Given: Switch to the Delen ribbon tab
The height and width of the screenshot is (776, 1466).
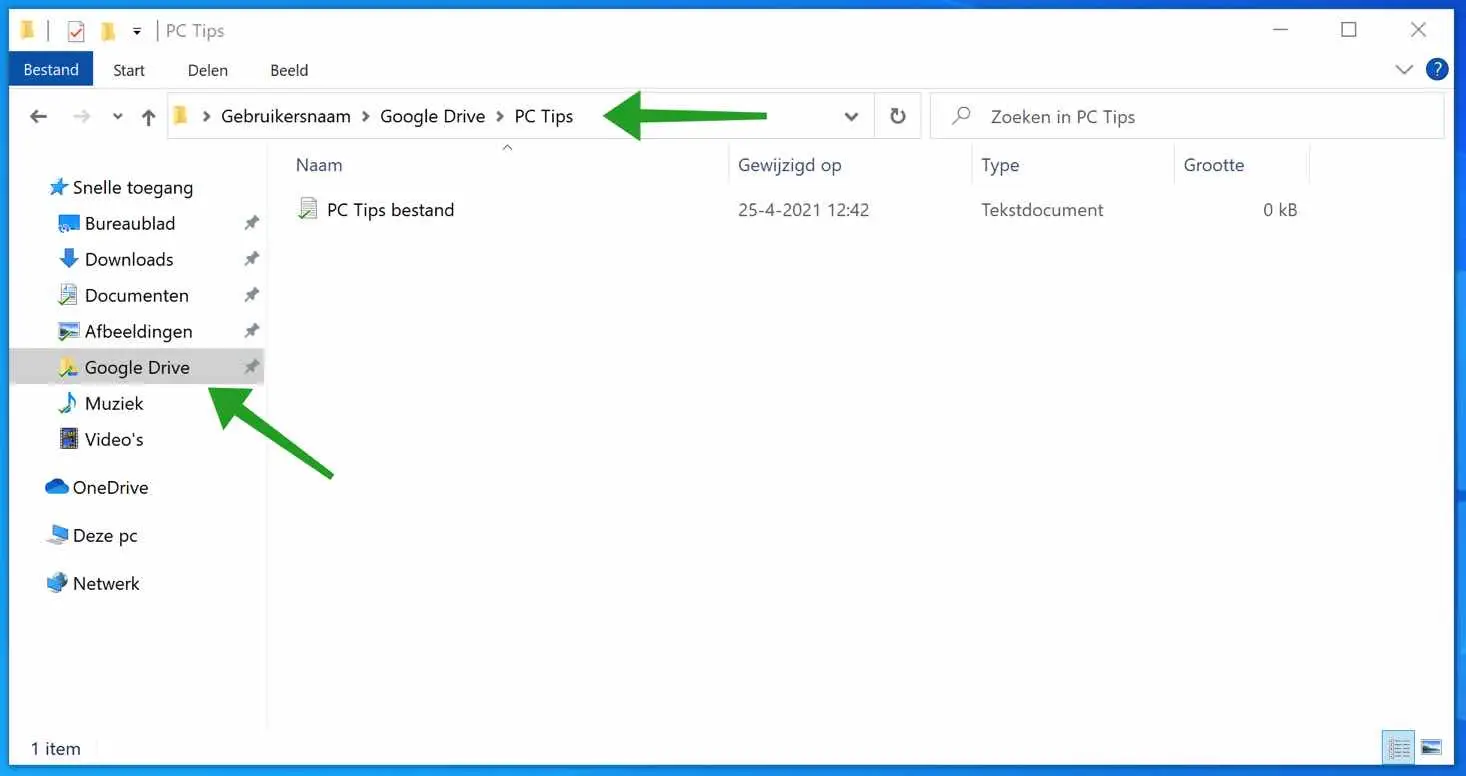Looking at the screenshot, I should point(208,70).
